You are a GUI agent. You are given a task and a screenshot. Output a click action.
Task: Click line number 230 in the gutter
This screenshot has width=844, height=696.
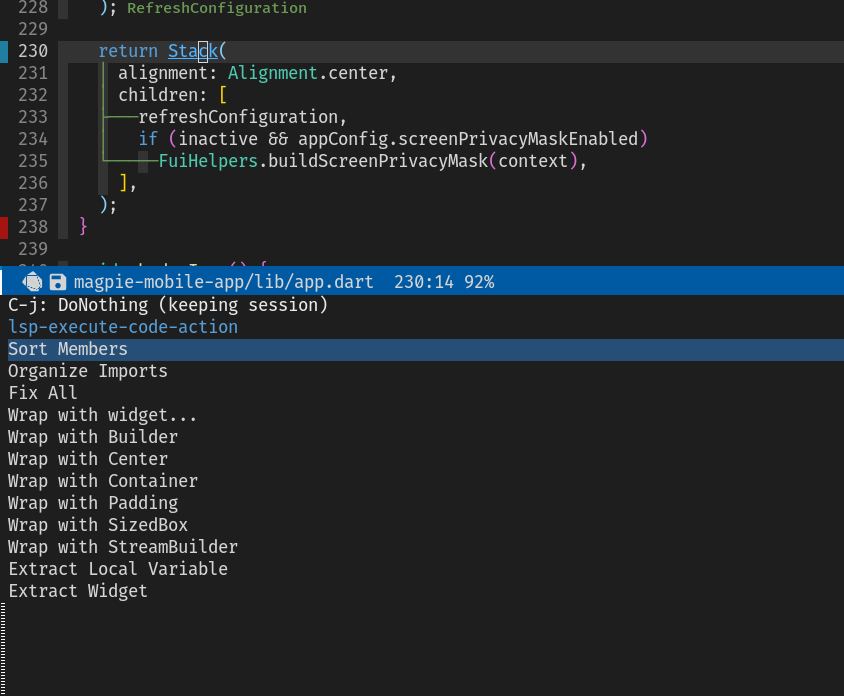pos(33,51)
